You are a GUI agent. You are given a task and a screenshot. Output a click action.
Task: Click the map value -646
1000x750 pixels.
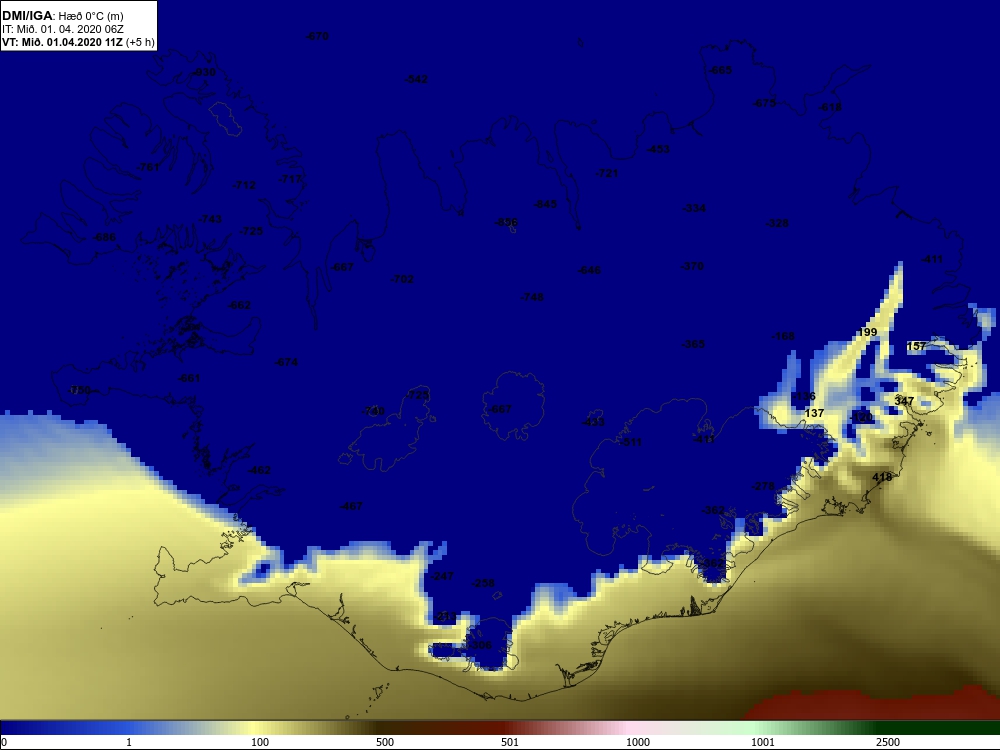point(589,270)
